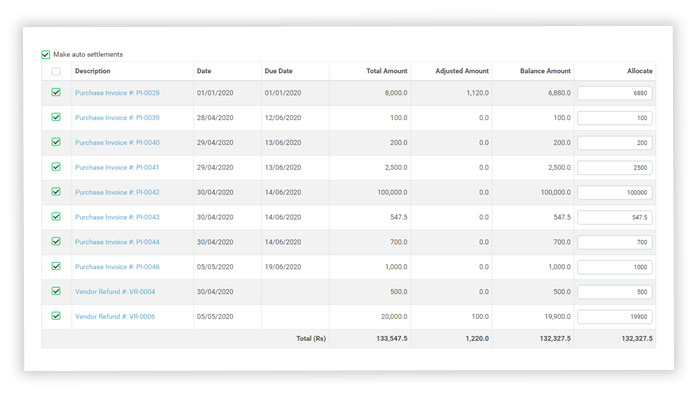Click the Allocate field for PI-0044

pos(615,242)
